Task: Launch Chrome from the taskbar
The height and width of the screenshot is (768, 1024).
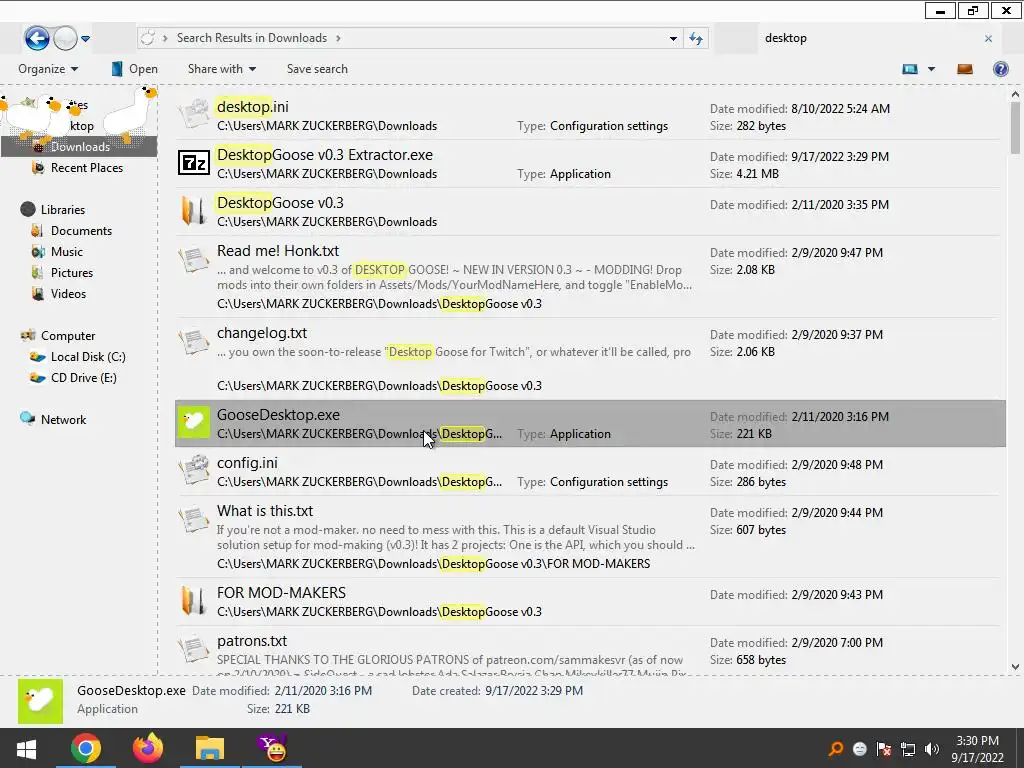Action: 86,748
